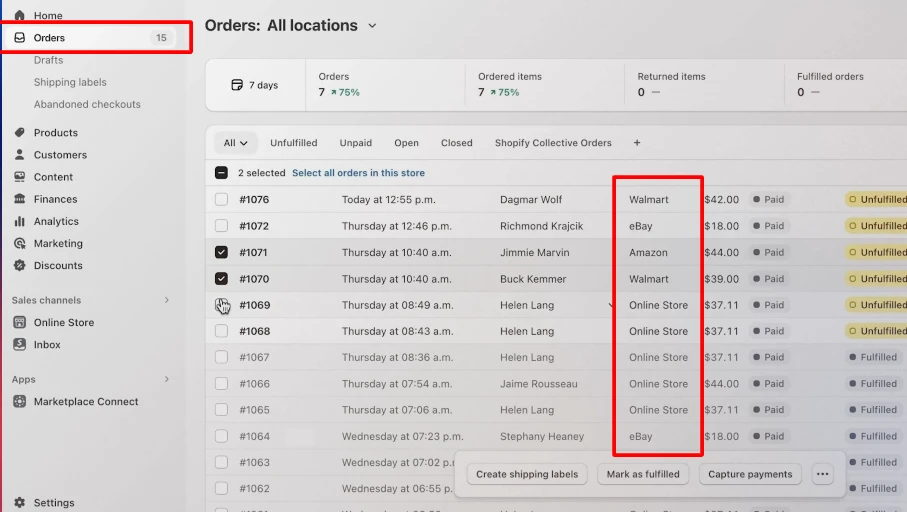Click the Finances bank icon
This screenshot has height=512, width=907.
tap(20, 199)
